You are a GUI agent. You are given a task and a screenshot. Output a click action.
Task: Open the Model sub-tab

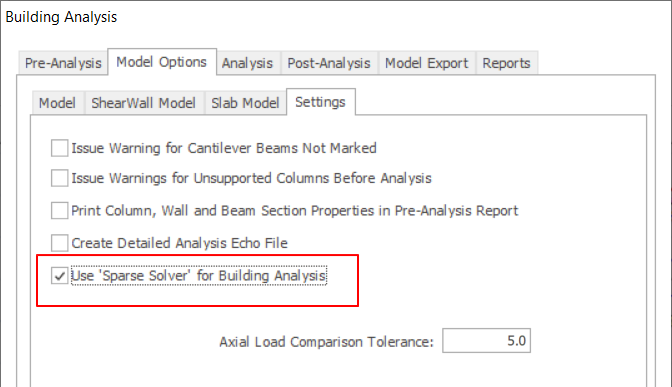57,103
